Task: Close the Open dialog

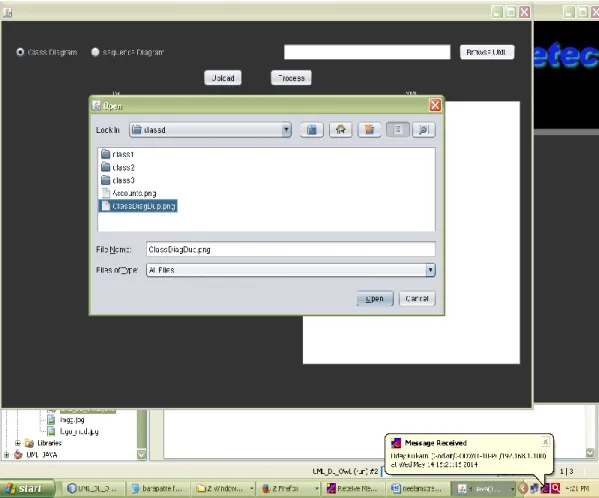Action: click(x=435, y=105)
